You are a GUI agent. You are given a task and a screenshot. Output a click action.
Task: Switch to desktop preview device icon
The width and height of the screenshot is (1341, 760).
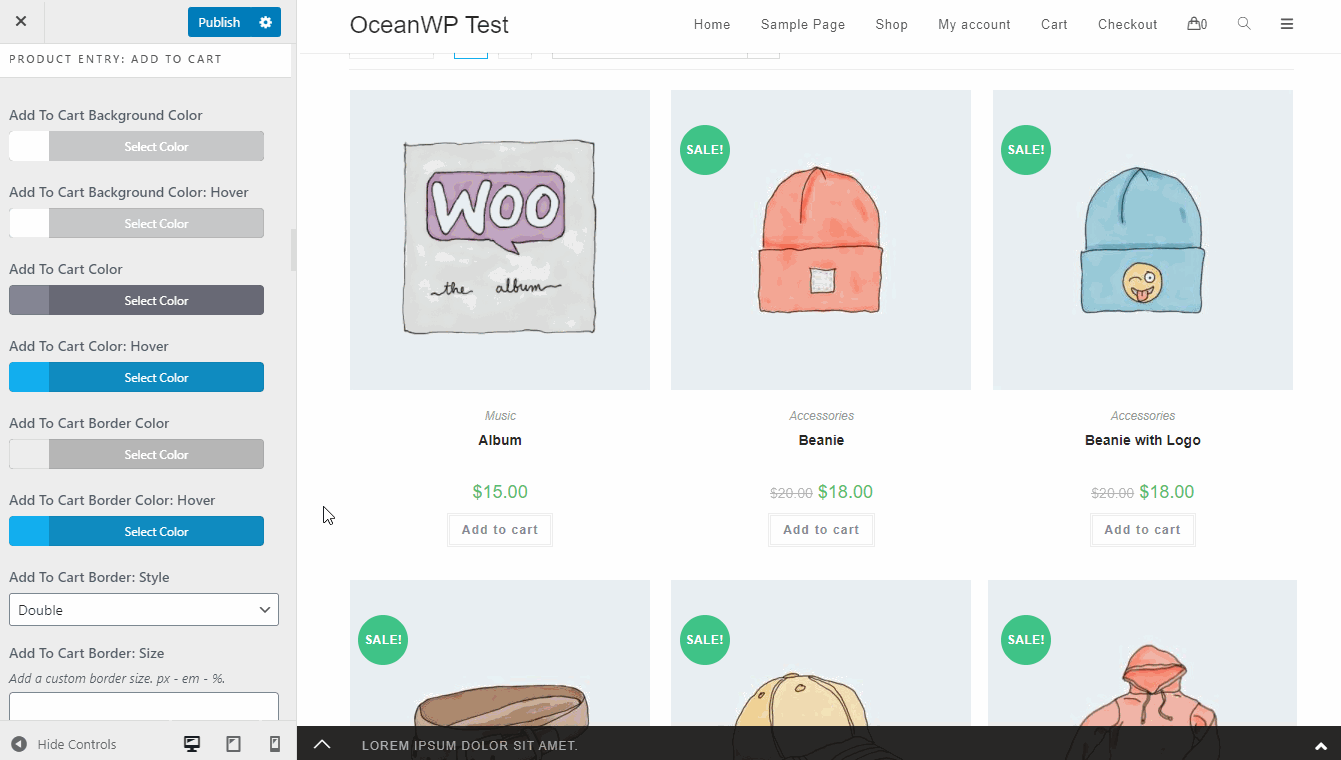[192, 744]
